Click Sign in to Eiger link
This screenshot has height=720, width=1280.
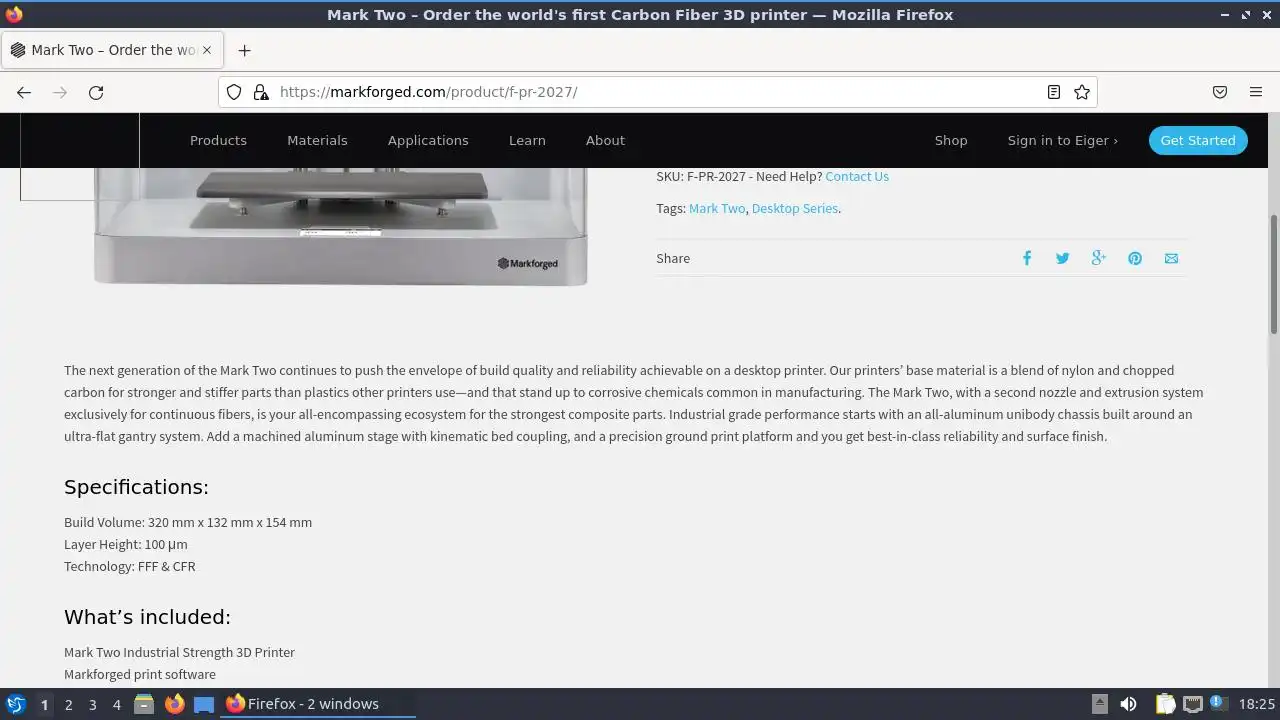1062,140
